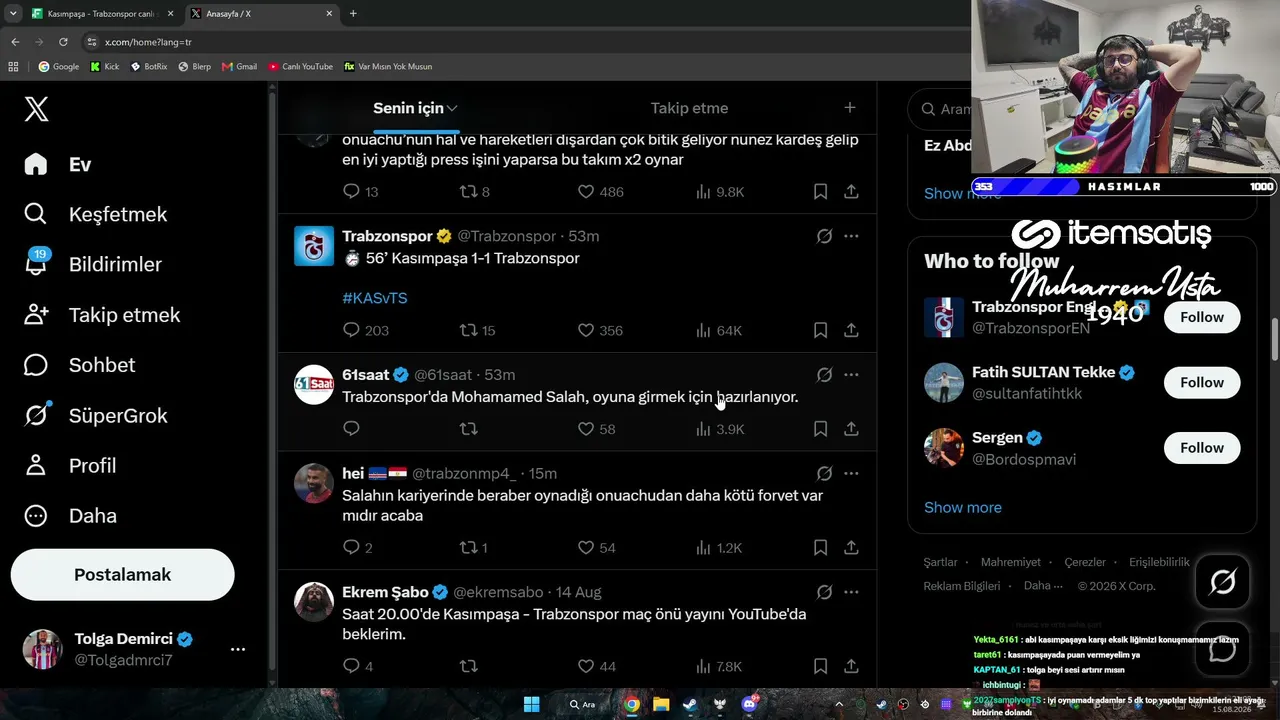The width and height of the screenshot is (1280, 720).
Task: Share the 61saat post
Action: (x=851, y=429)
